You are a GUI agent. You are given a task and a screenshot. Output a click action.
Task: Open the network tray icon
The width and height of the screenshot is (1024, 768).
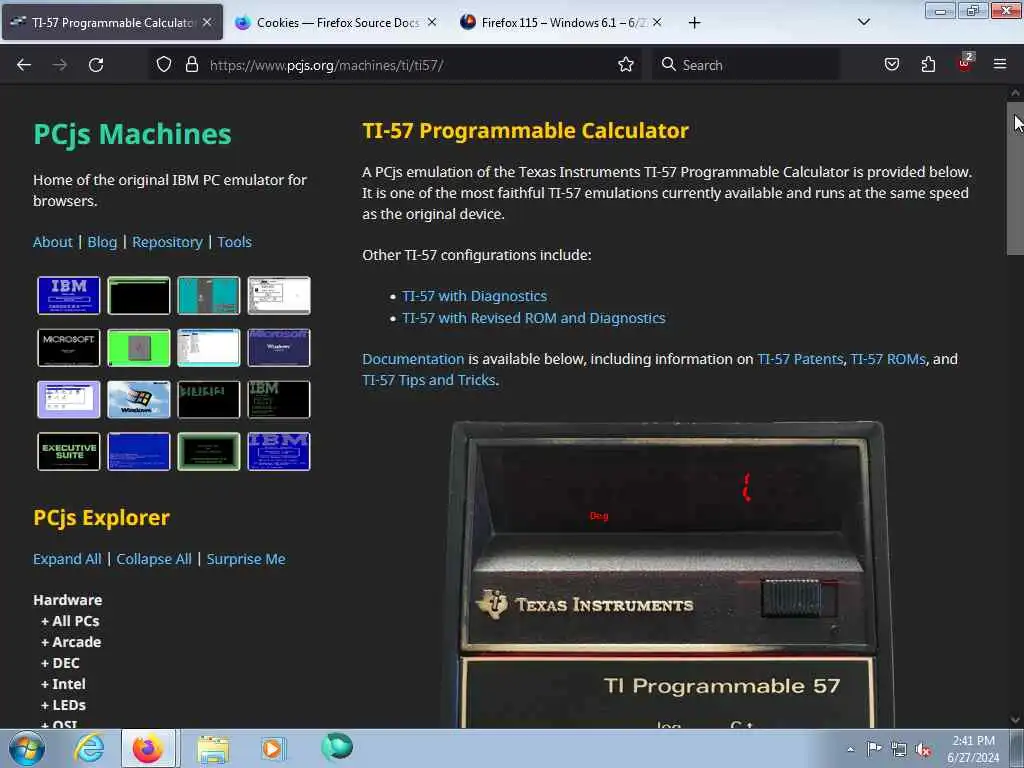899,750
